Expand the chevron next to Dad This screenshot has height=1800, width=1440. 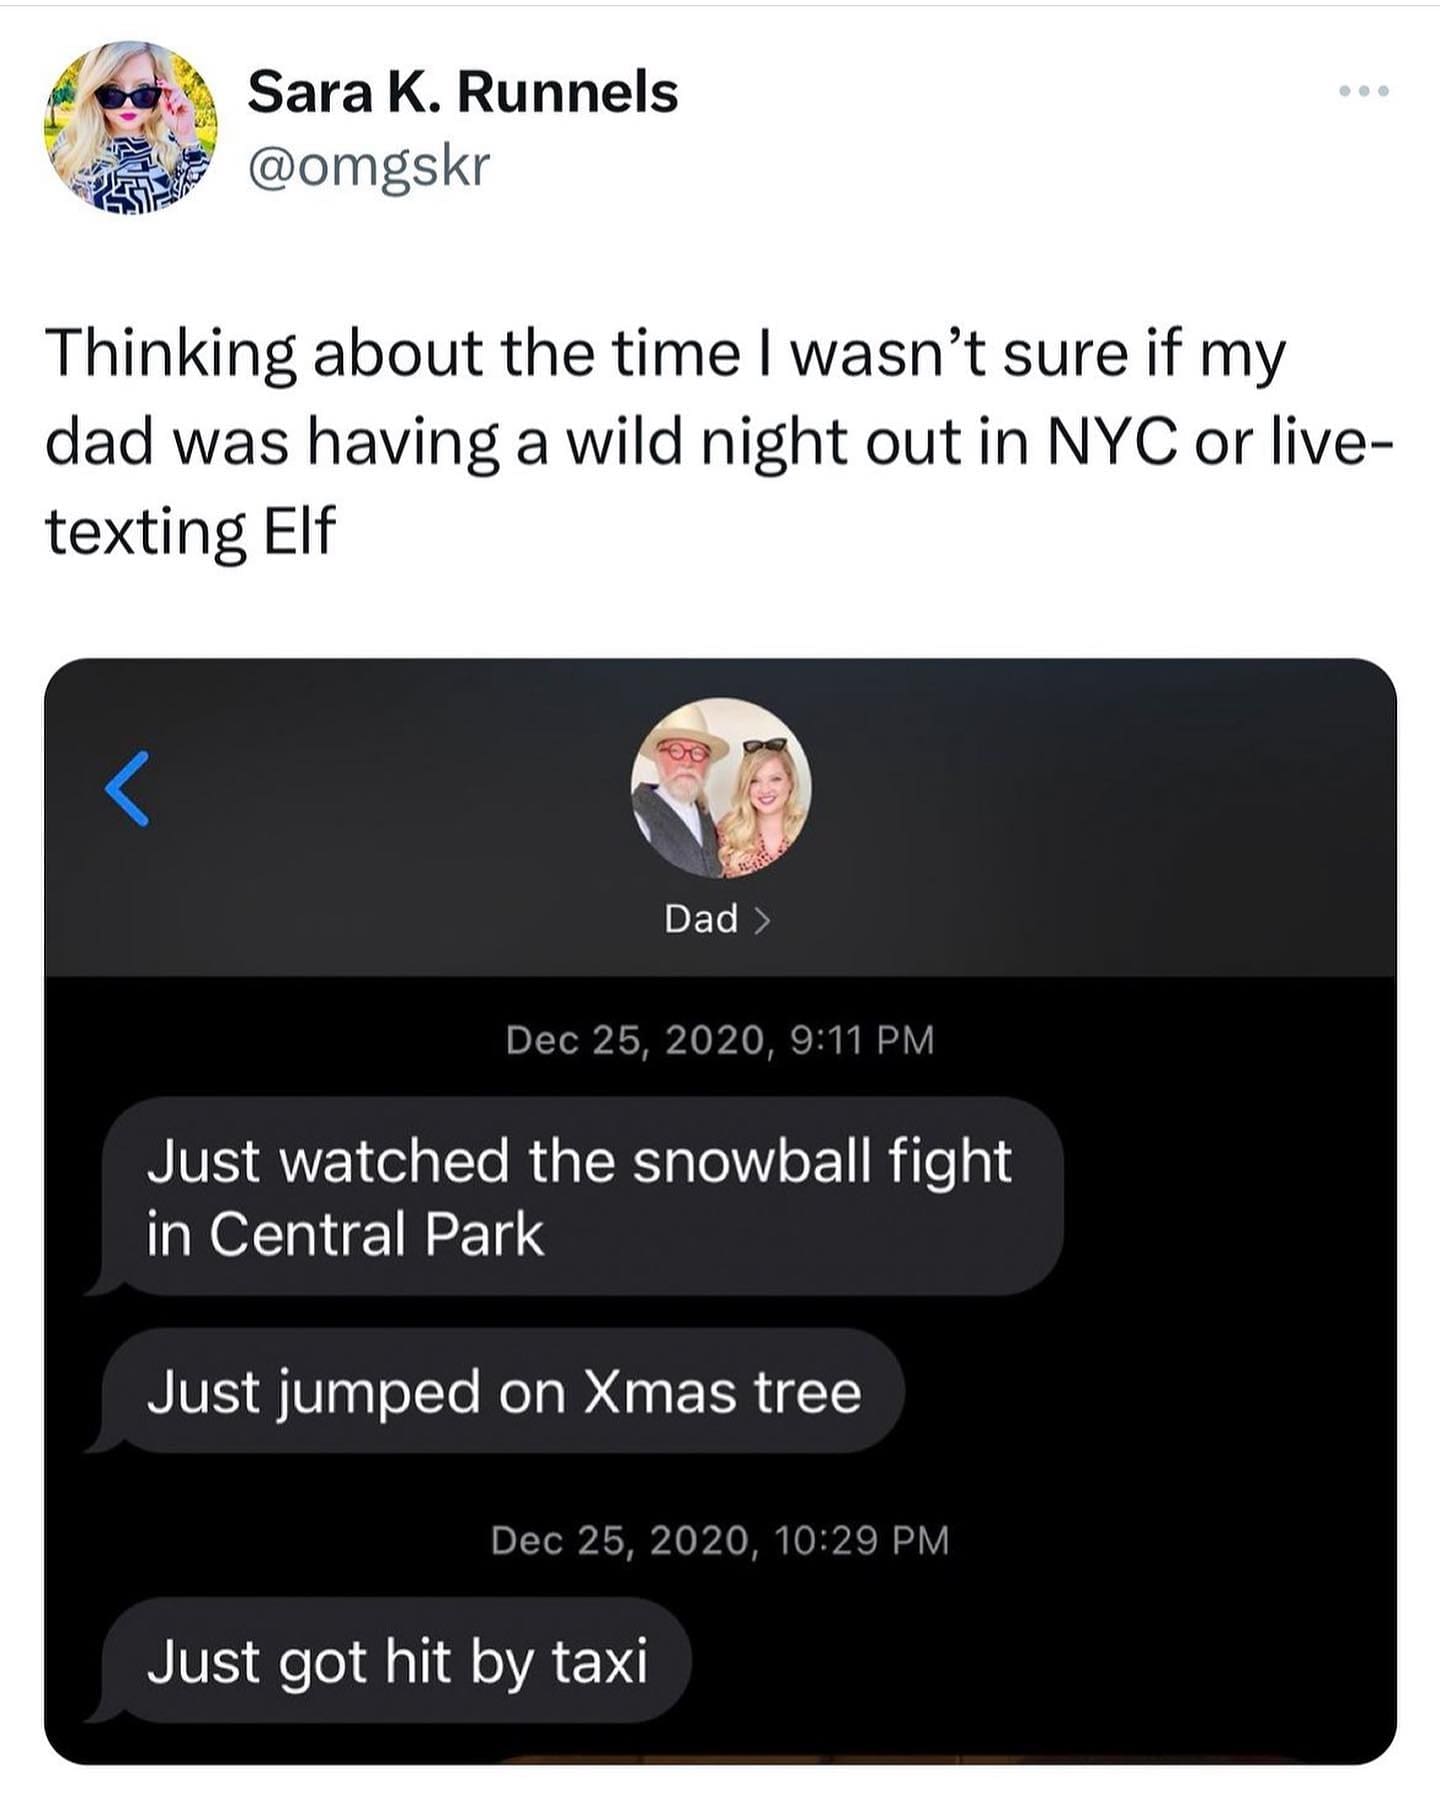click(762, 919)
